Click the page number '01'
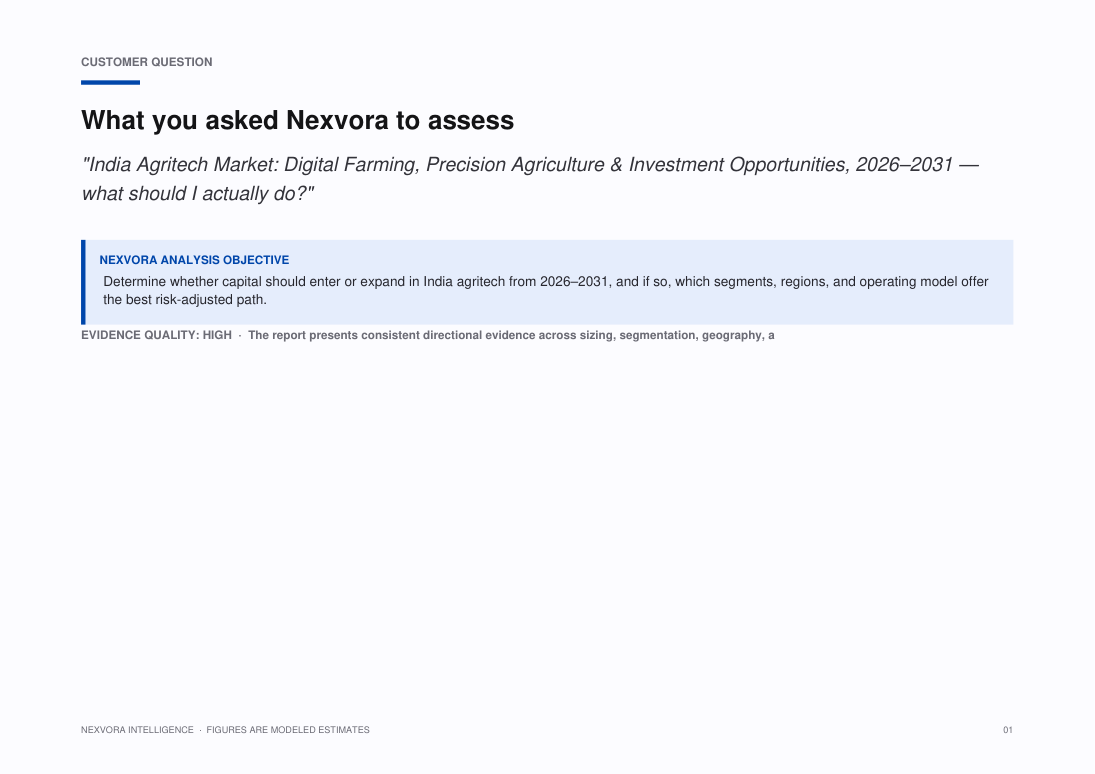 [x=1008, y=730]
